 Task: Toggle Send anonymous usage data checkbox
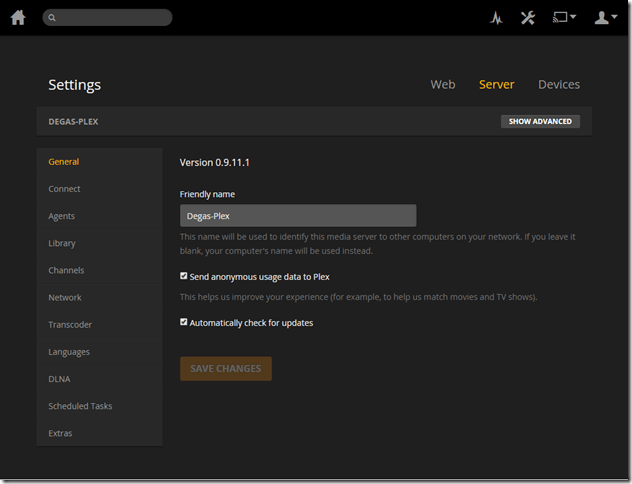[184, 276]
